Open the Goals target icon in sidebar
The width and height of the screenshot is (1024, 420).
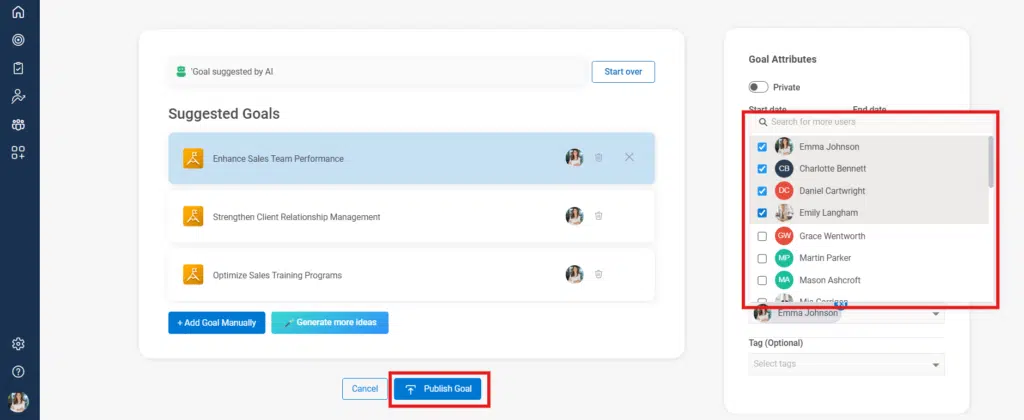click(18, 40)
